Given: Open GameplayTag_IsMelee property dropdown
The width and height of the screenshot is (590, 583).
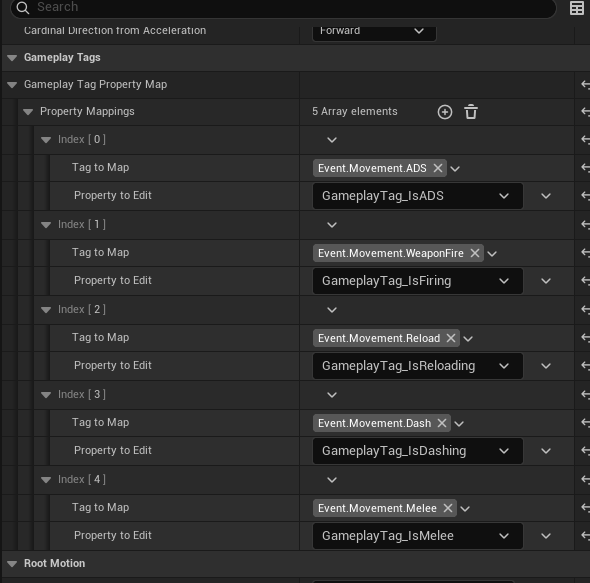Looking at the screenshot, I should click(x=418, y=536).
